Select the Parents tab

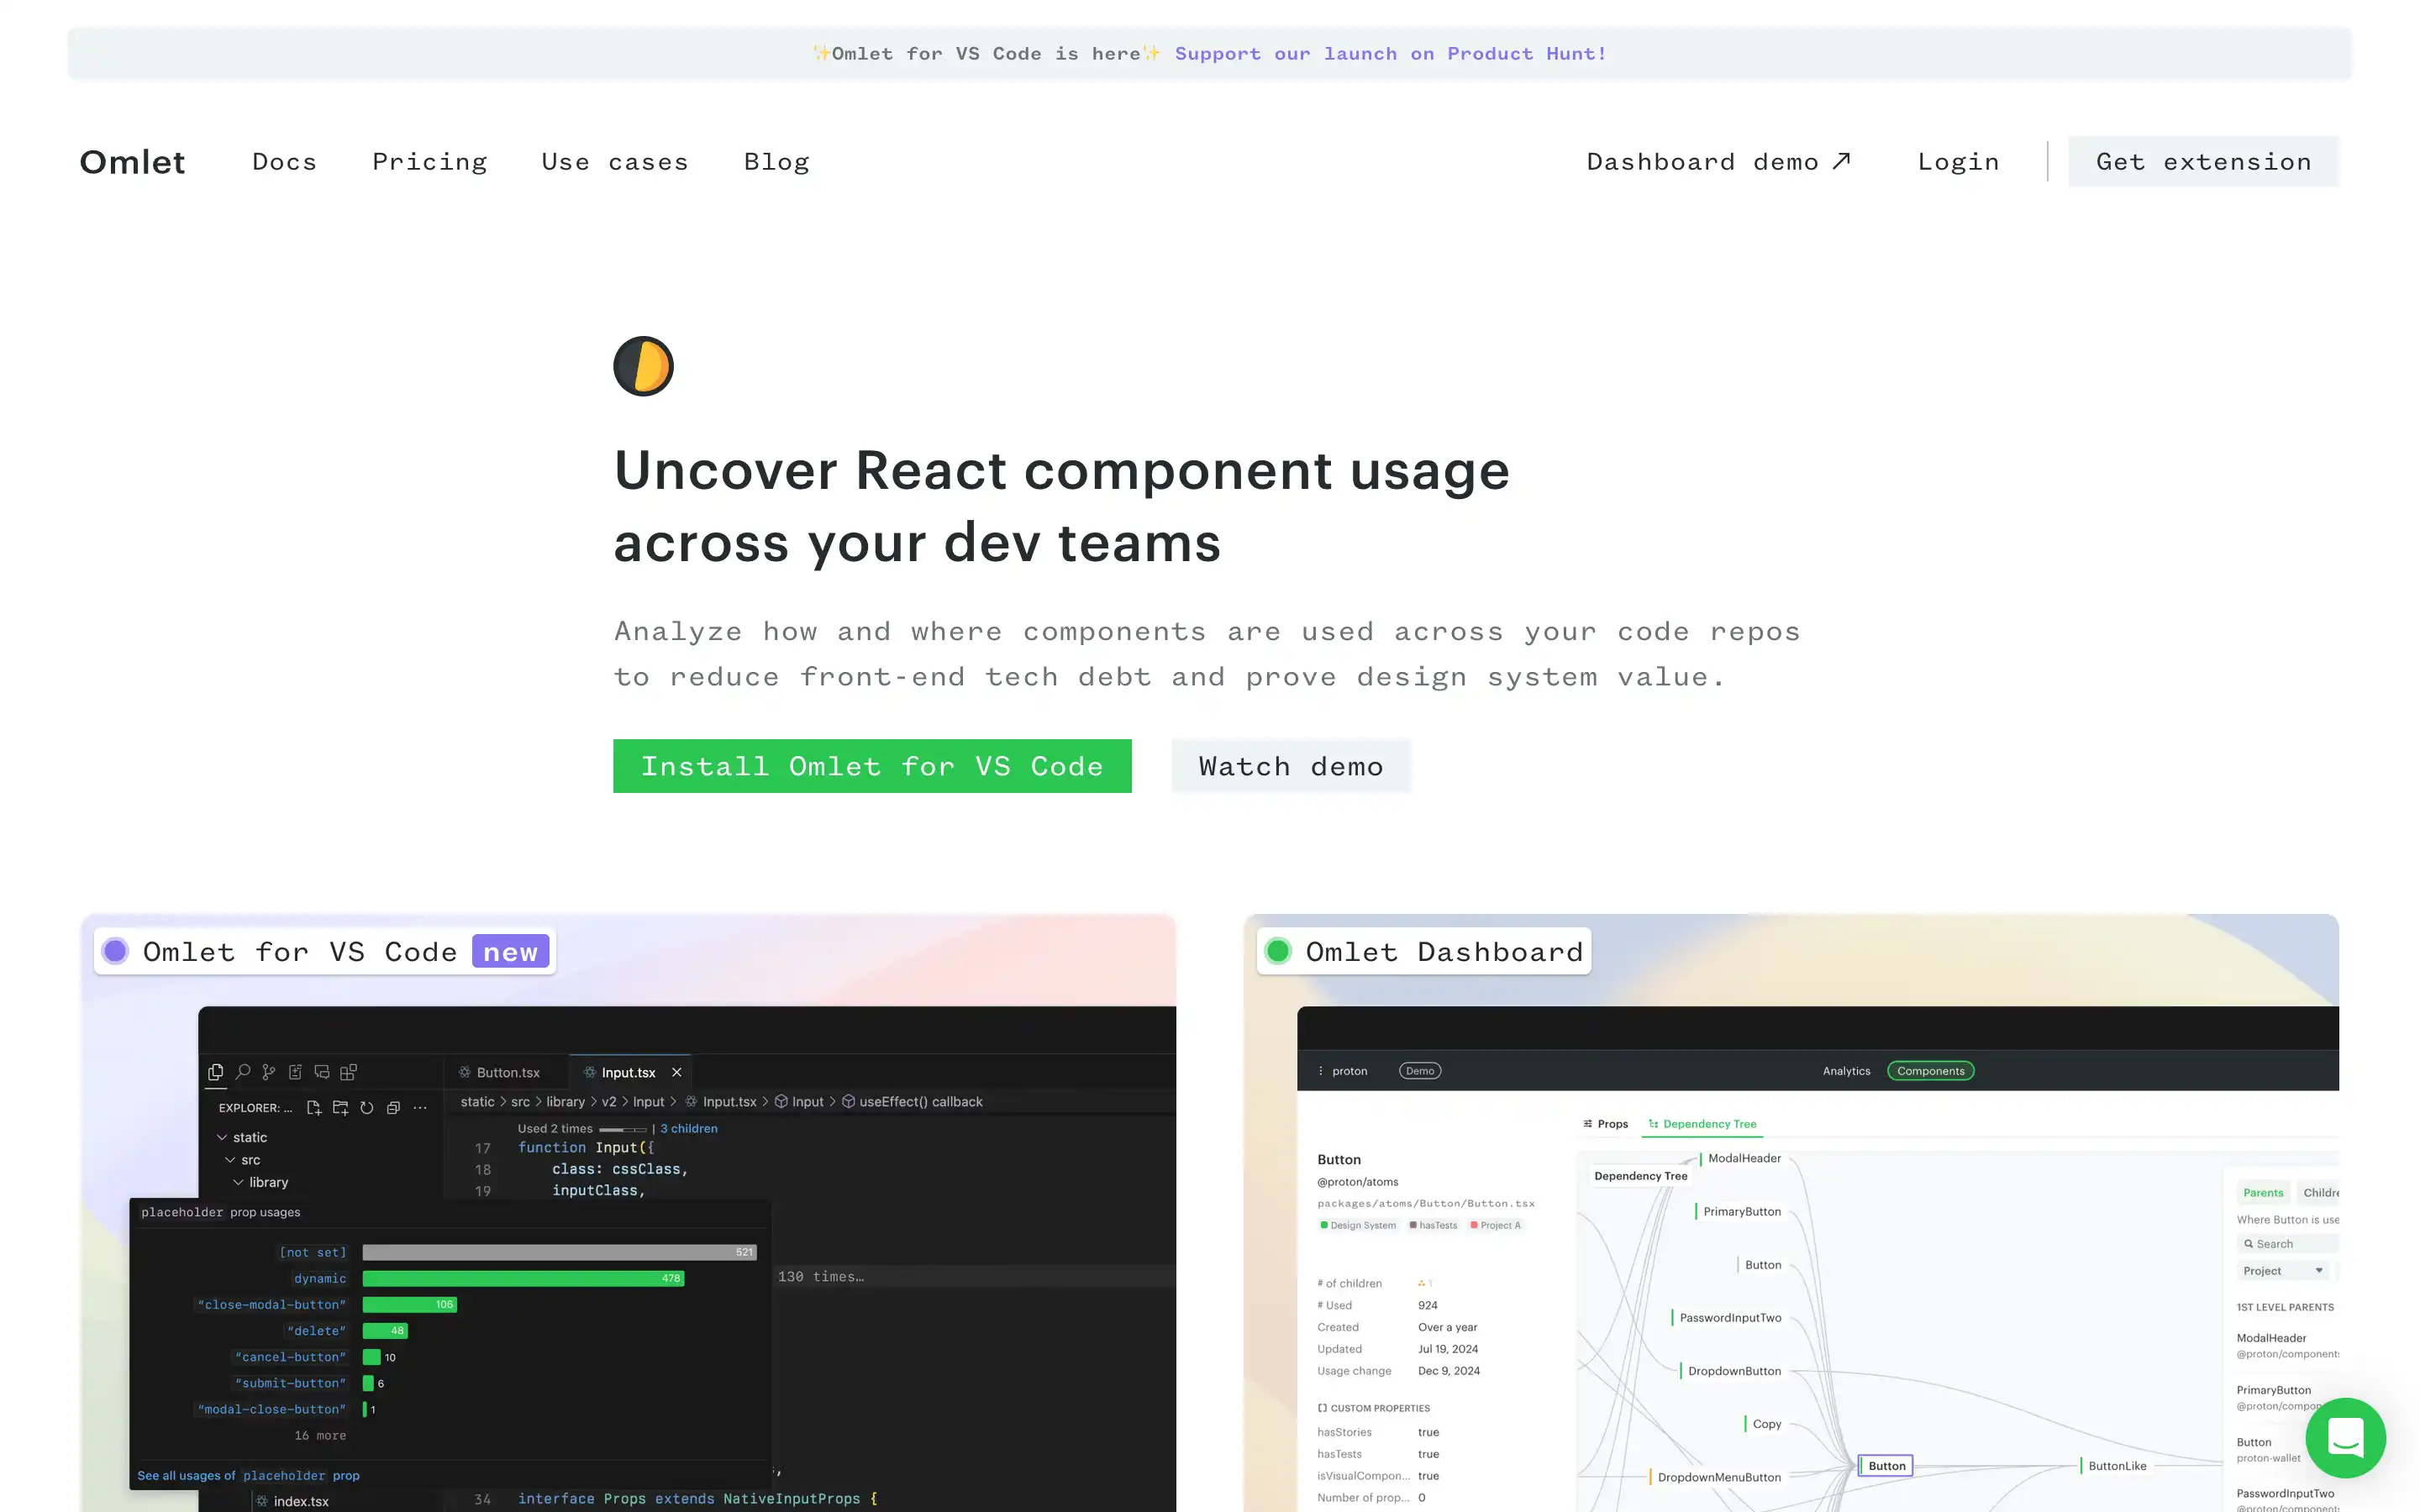pyautogui.click(x=2263, y=1192)
